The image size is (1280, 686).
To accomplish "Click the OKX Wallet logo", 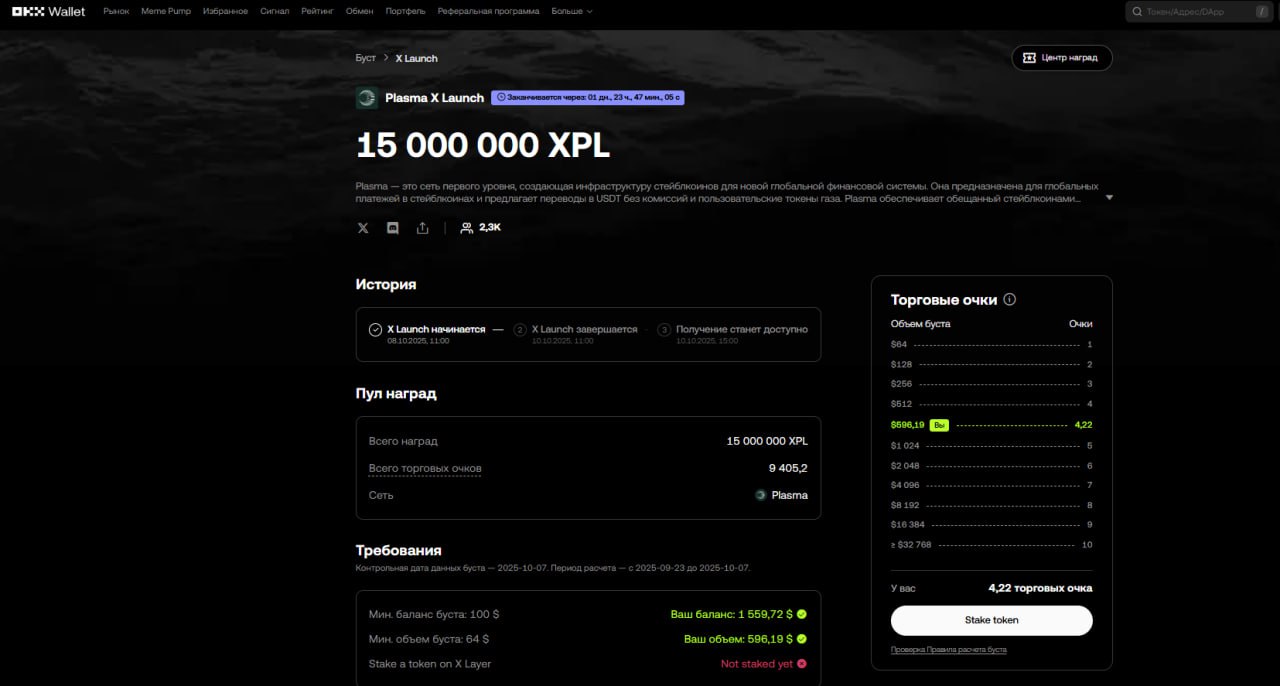I will pos(48,11).
